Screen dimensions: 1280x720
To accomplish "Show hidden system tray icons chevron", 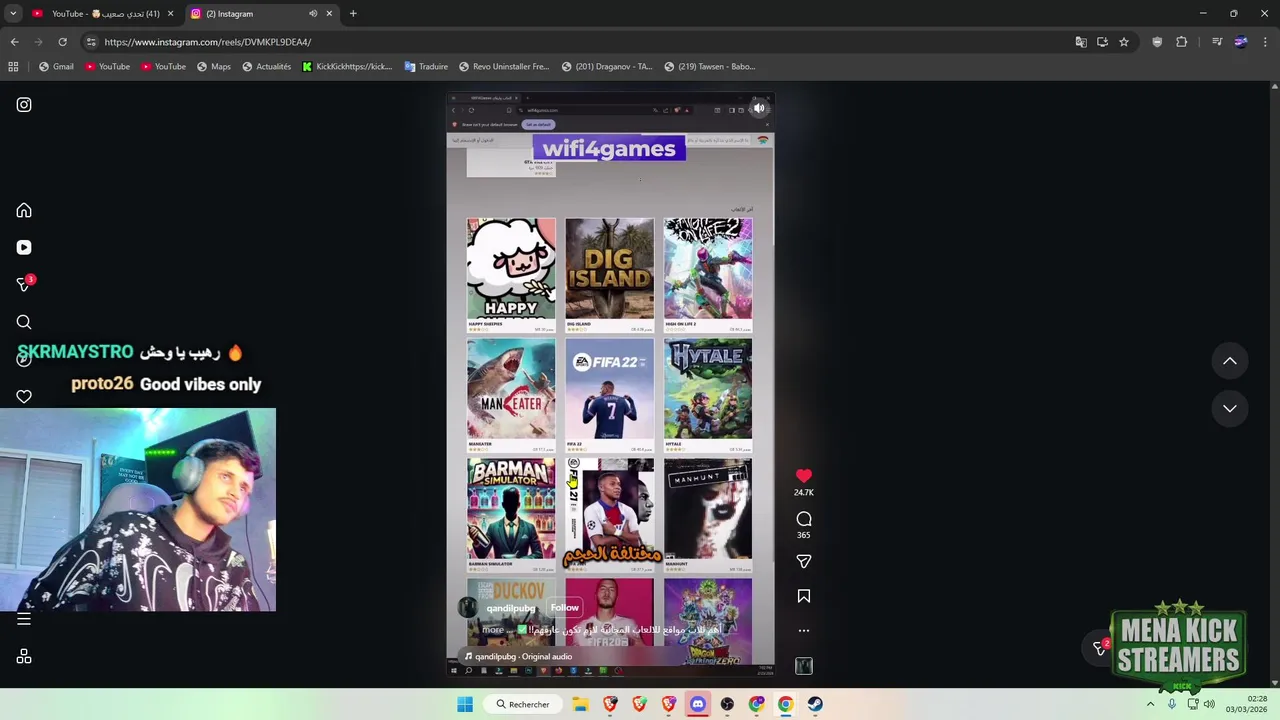I will pyautogui.click(x=1150, y=704).
